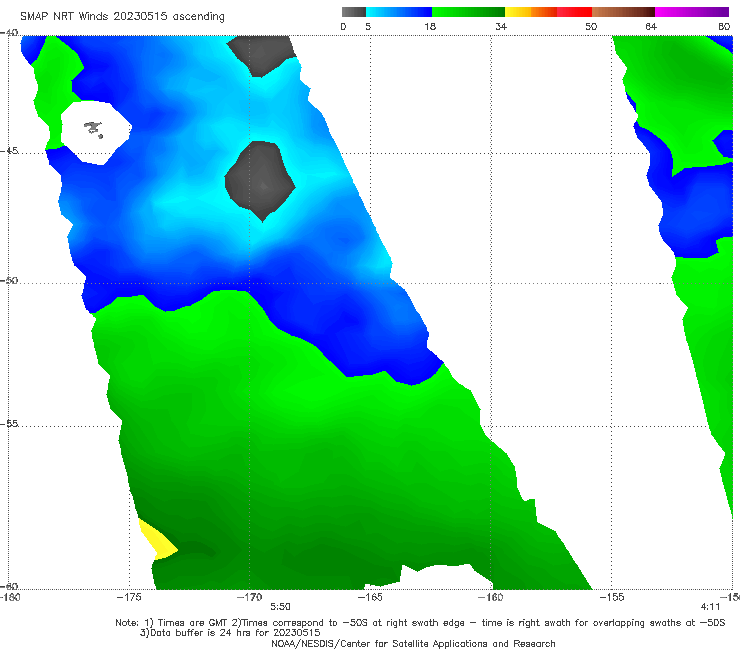Click the large gray low-wind patch near -170, -46
The image size is (740, 650).
tap(260, 181)
